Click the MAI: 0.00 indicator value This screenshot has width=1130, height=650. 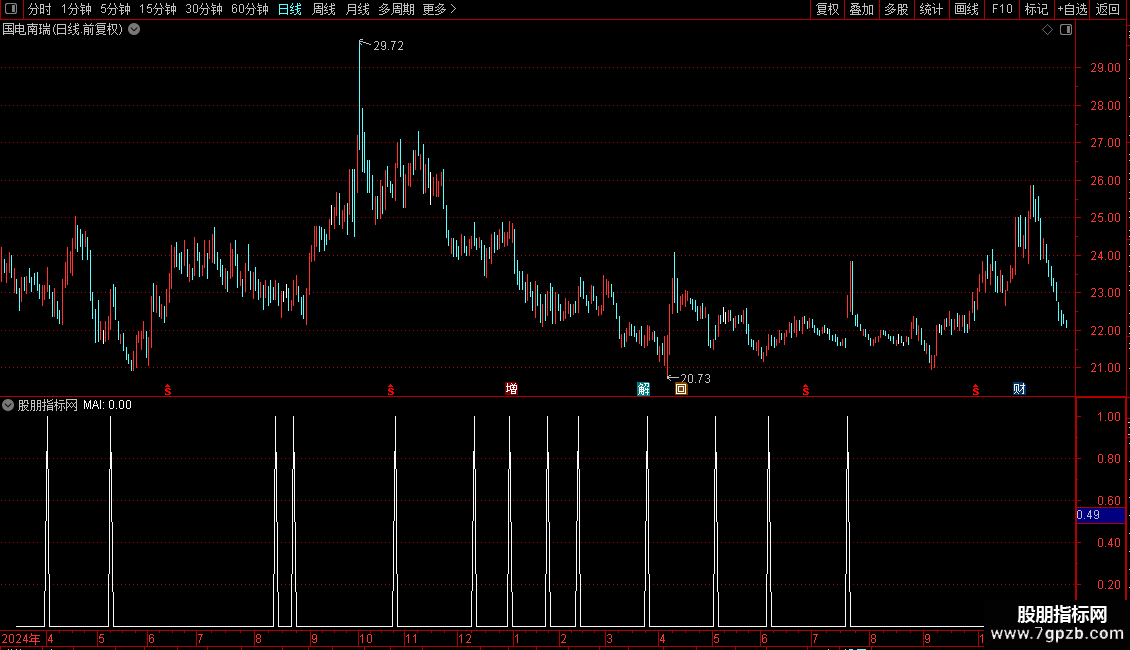(107, 405)
